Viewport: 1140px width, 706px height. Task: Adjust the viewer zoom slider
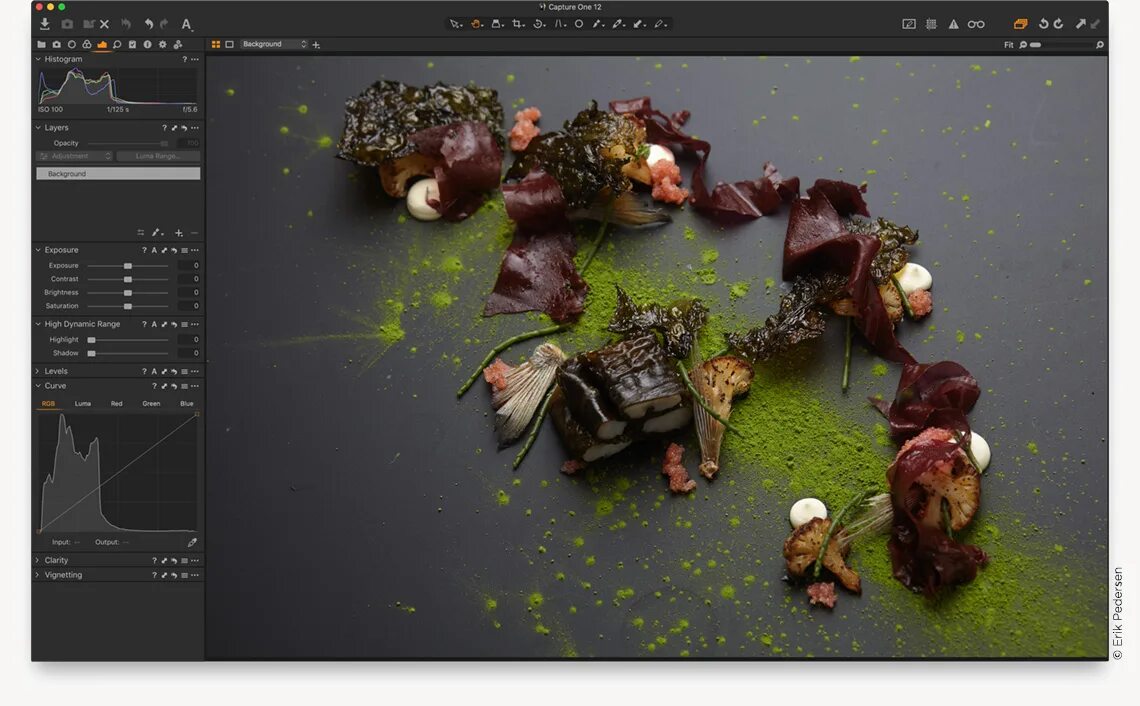[1063, 45]
